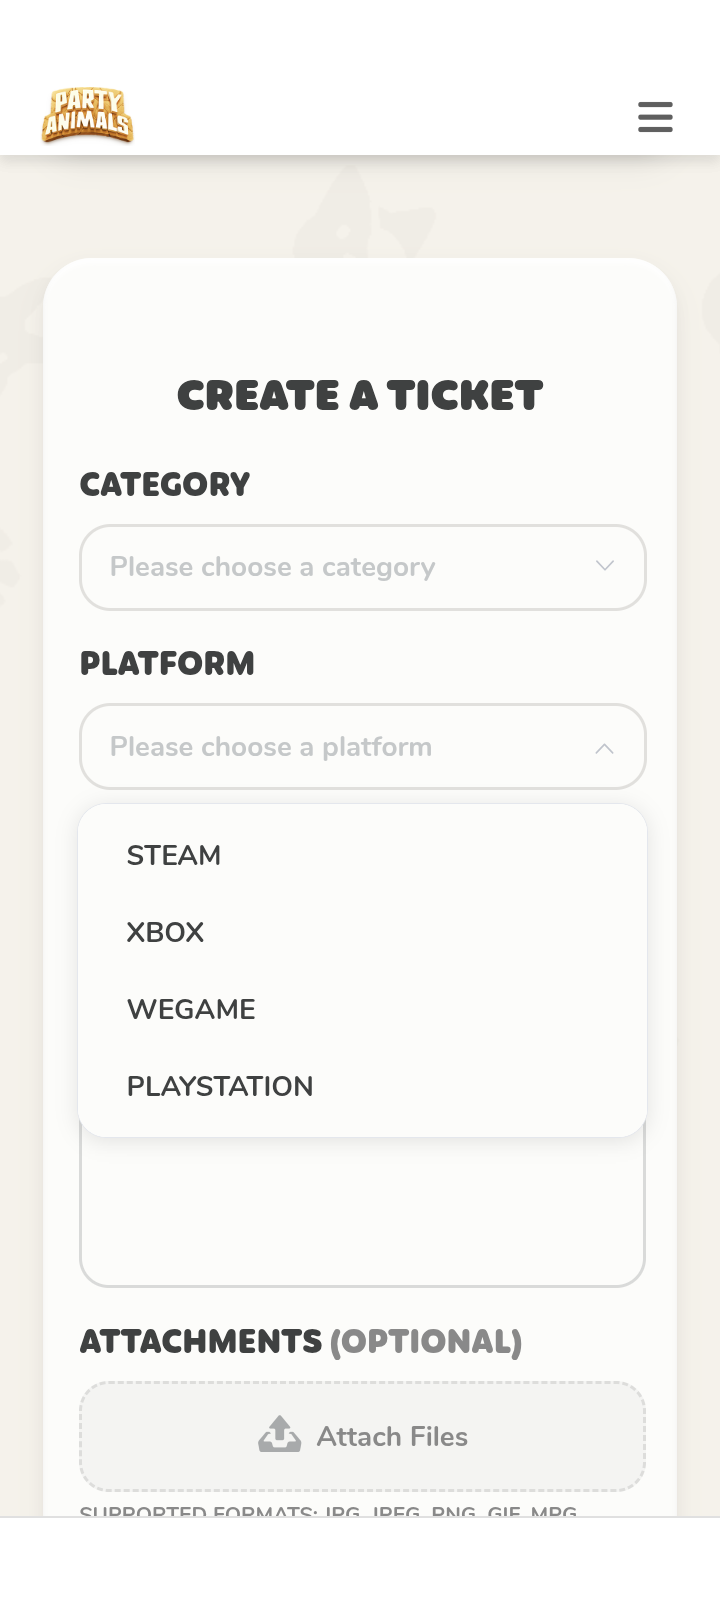Click the ATTACHMENTS section label

[x=201, y=1342]
